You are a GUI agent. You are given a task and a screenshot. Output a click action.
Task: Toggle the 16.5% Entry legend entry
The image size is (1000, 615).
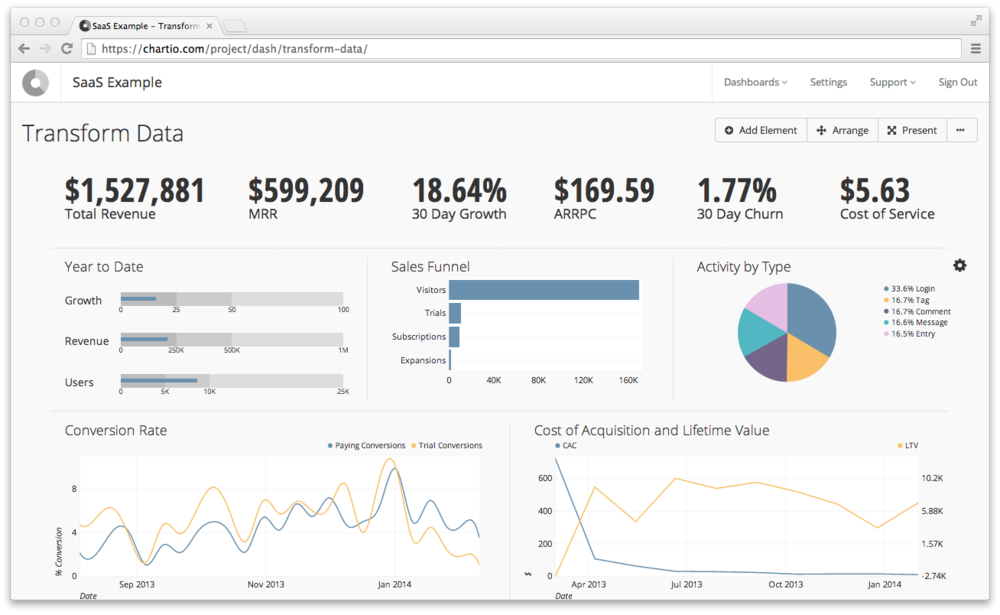pyautogui.click(x=909, y=334)
